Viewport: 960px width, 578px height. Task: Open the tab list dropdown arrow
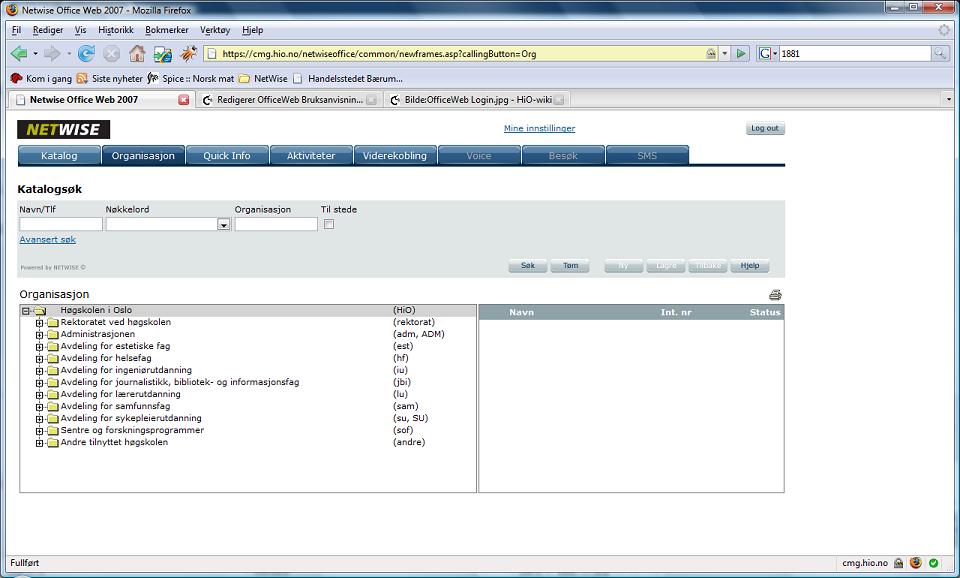point(949,99)
